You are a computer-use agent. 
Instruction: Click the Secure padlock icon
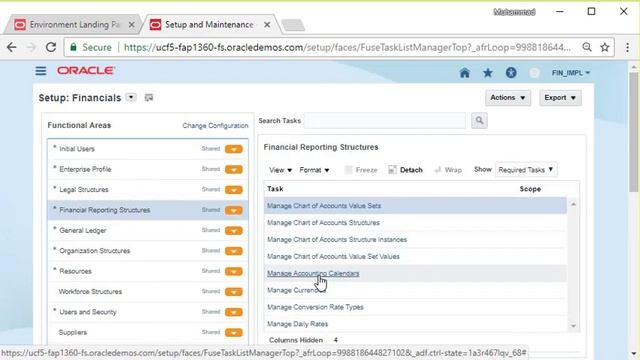(x=73, y=47)
